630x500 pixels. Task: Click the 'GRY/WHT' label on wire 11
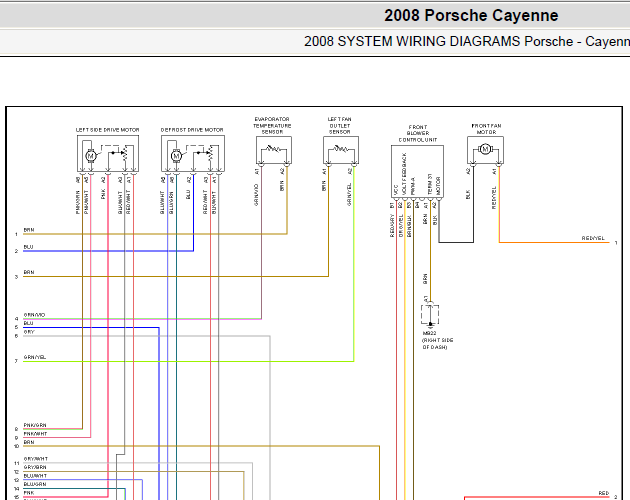(35, 459)
